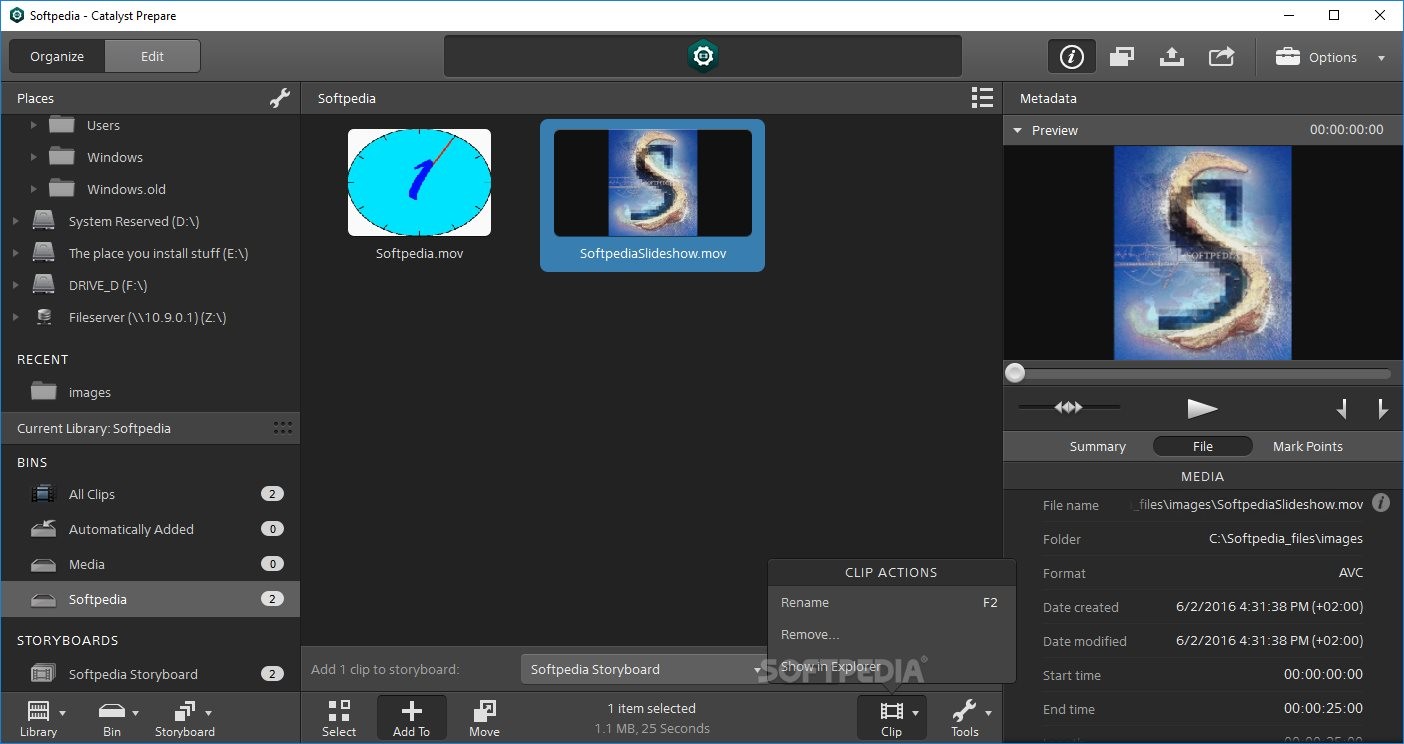1404x744 pixels.
Task: Click the copy clips icon in top toolbar
Action: [x=1121, y=57]
